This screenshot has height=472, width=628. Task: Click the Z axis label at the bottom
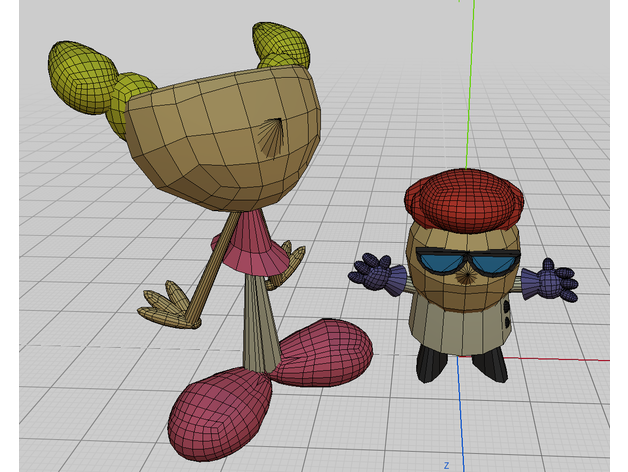pyautogui.click(x=448, y=465)
